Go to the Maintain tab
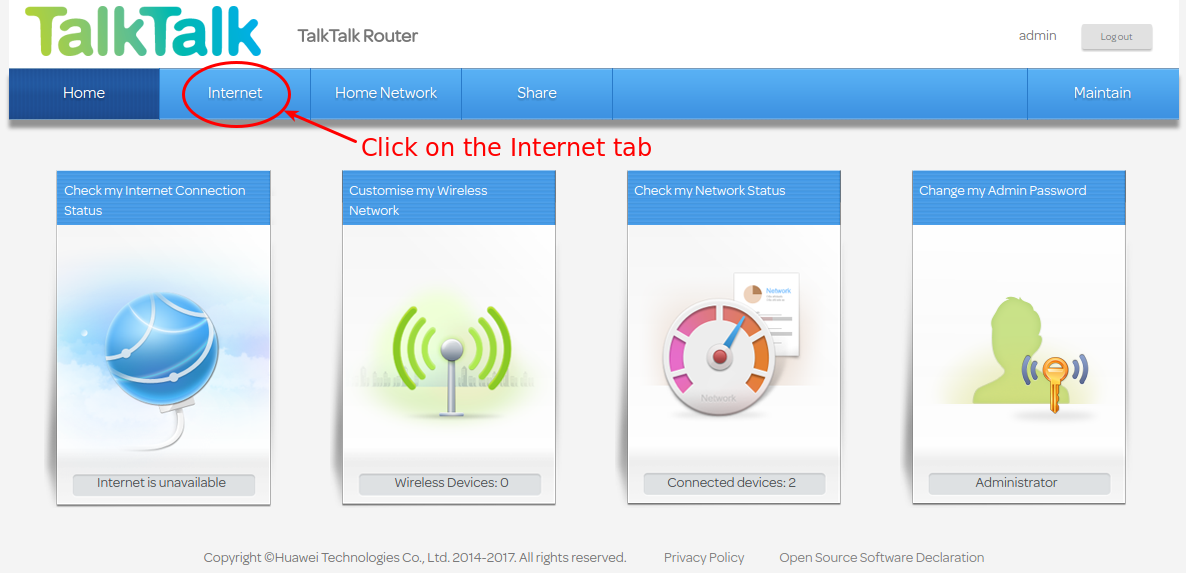The width and height of the screenshot is (1186, 573). [1103, 94]
